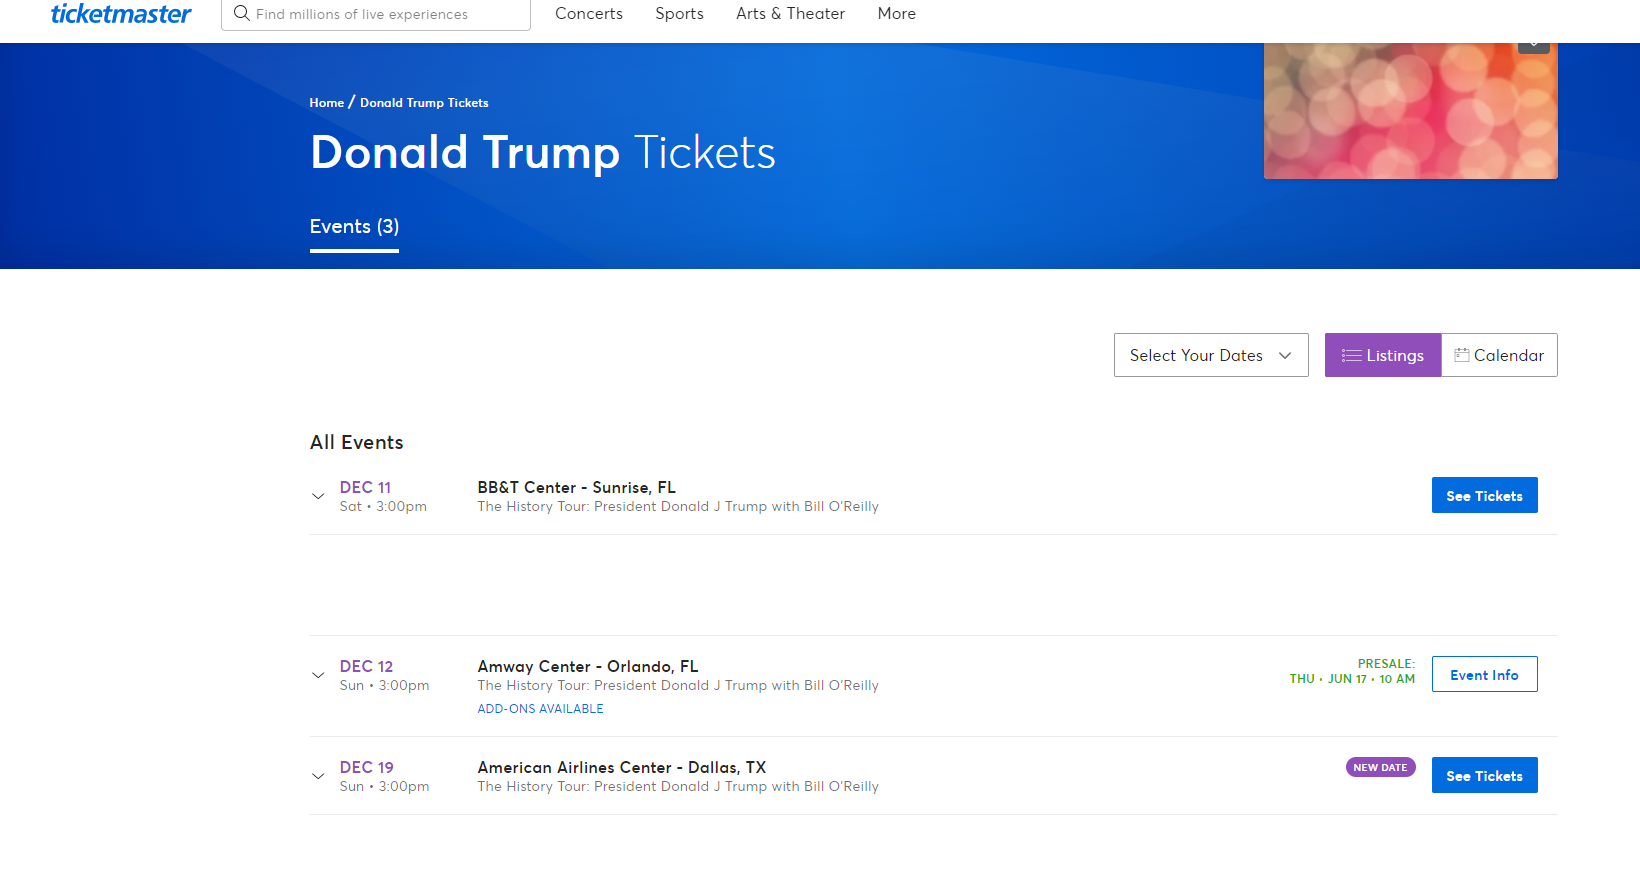Screen dimensions: 1640x872
Task: Expand the DEC 11 event row
Action: 318,496
